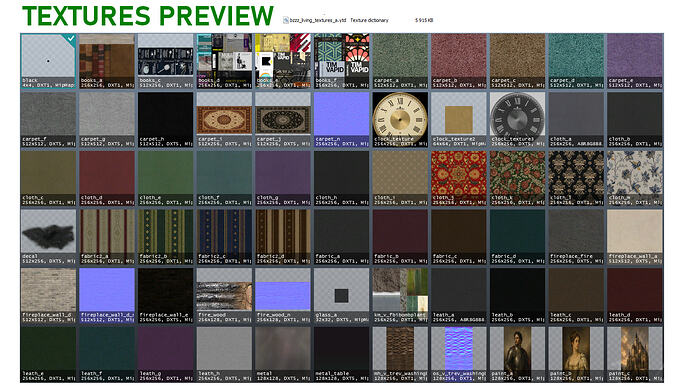Select the 'black' texture thumbnail
690x388 pixels.
point(48,61)
